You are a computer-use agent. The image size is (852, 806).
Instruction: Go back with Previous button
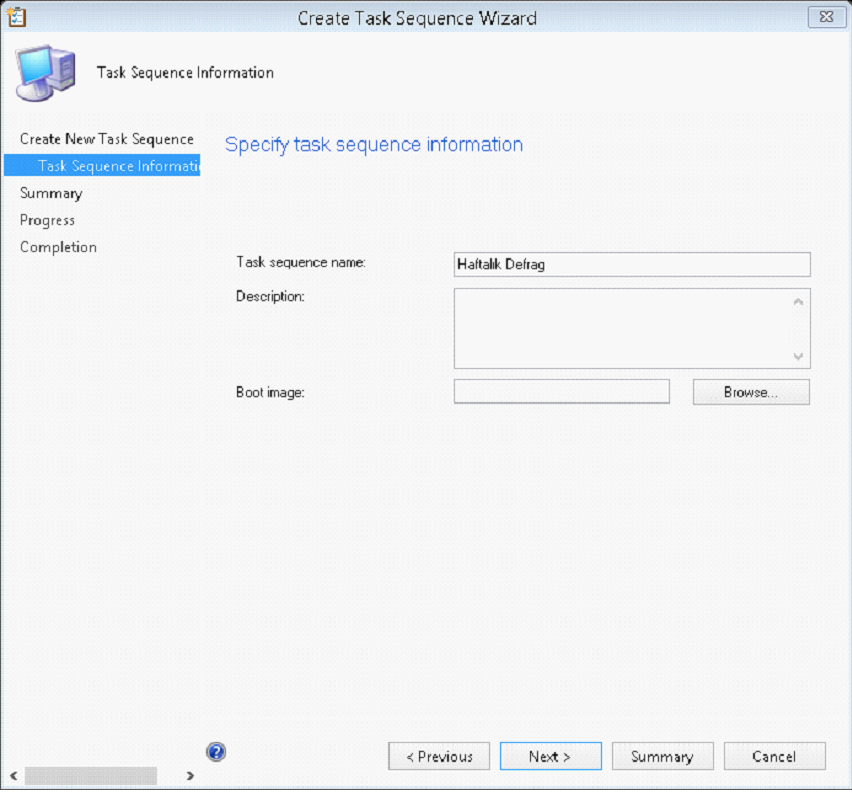pos(439,756)
